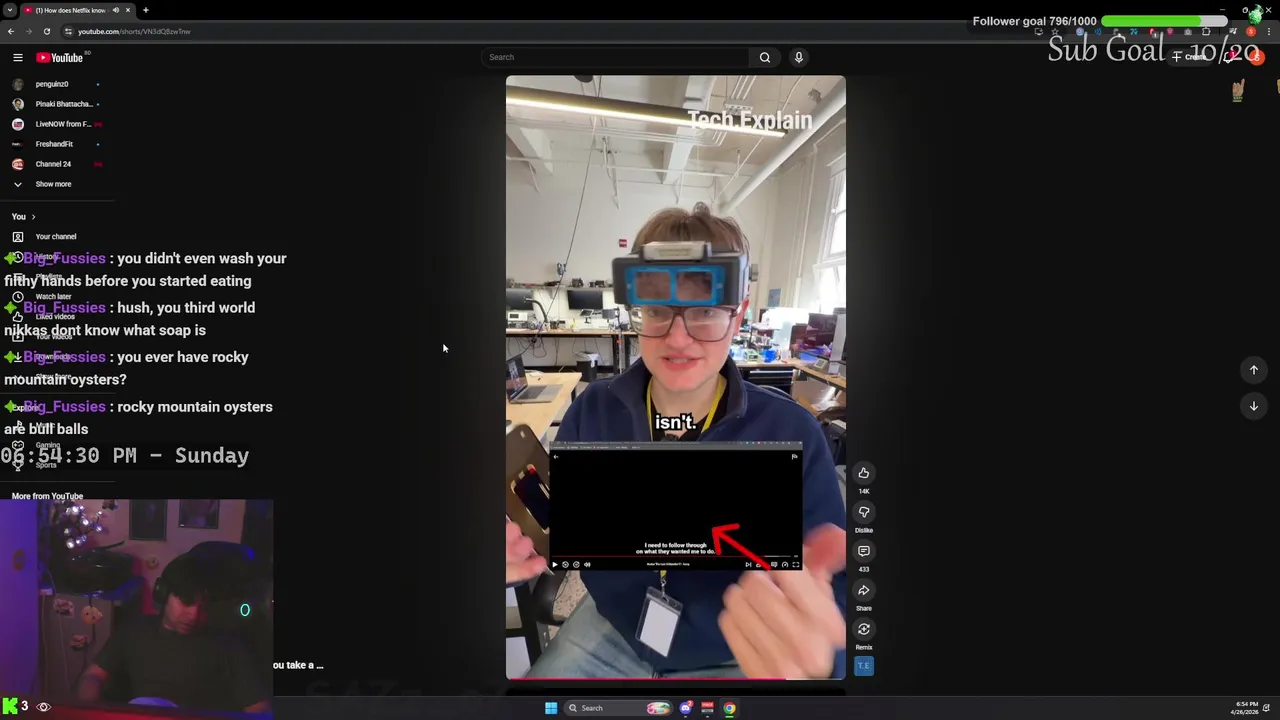Viewport: 1280px width, 720px height.
Task: Open a new browser tab
Action: (x=145, y=10)
